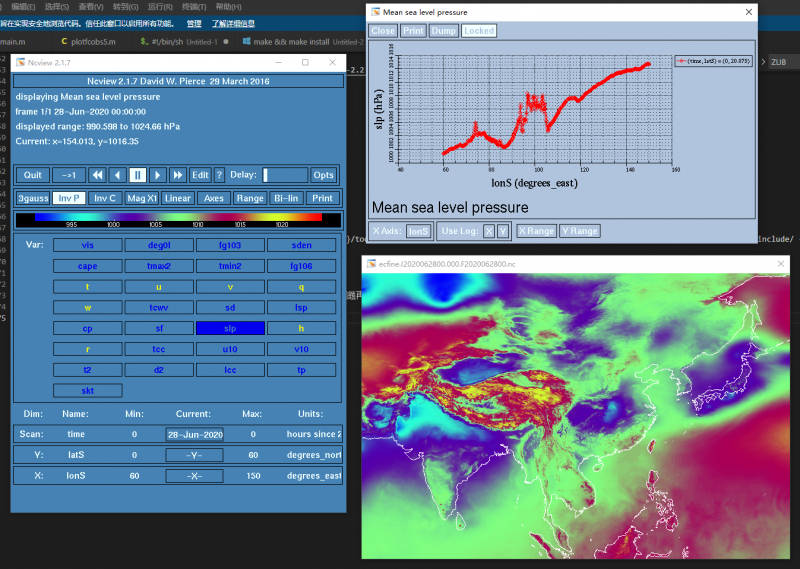The height and width of the screenshot is (569, 800).
Task: Open help with the question mark button
Action: click(x=219, y=175)
